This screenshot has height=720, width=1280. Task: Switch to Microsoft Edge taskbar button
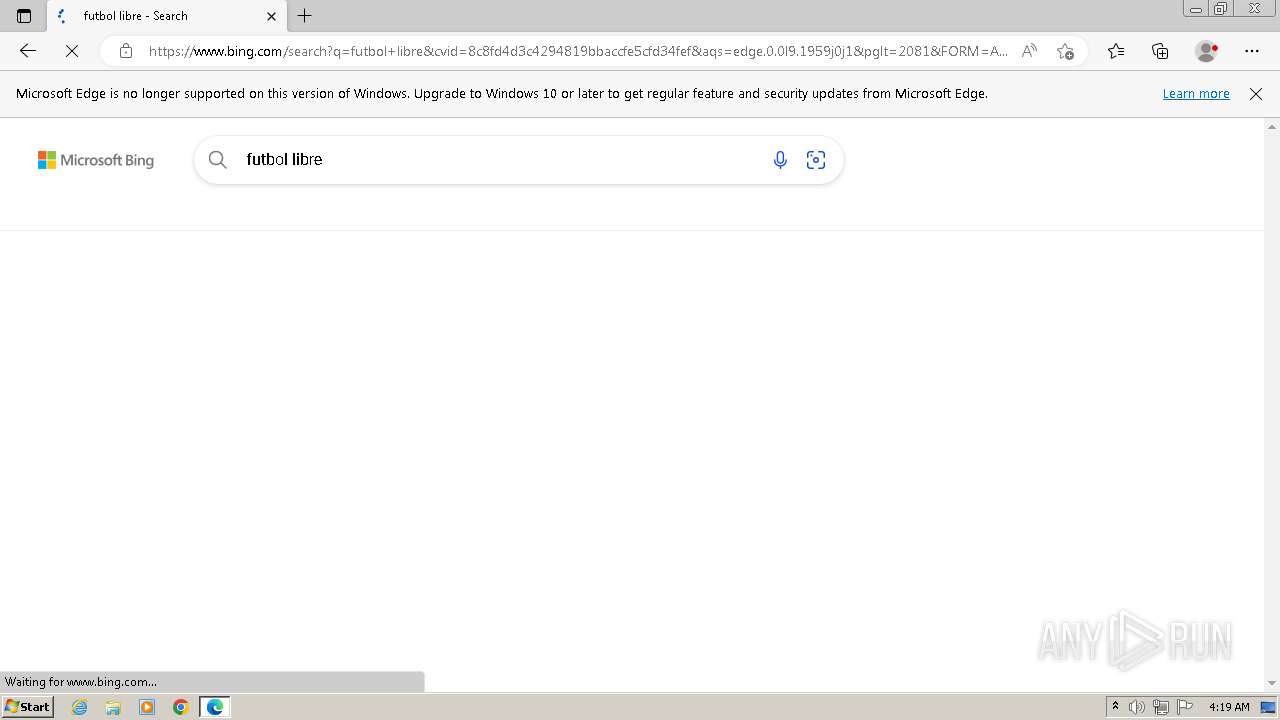tap(215, 707)
